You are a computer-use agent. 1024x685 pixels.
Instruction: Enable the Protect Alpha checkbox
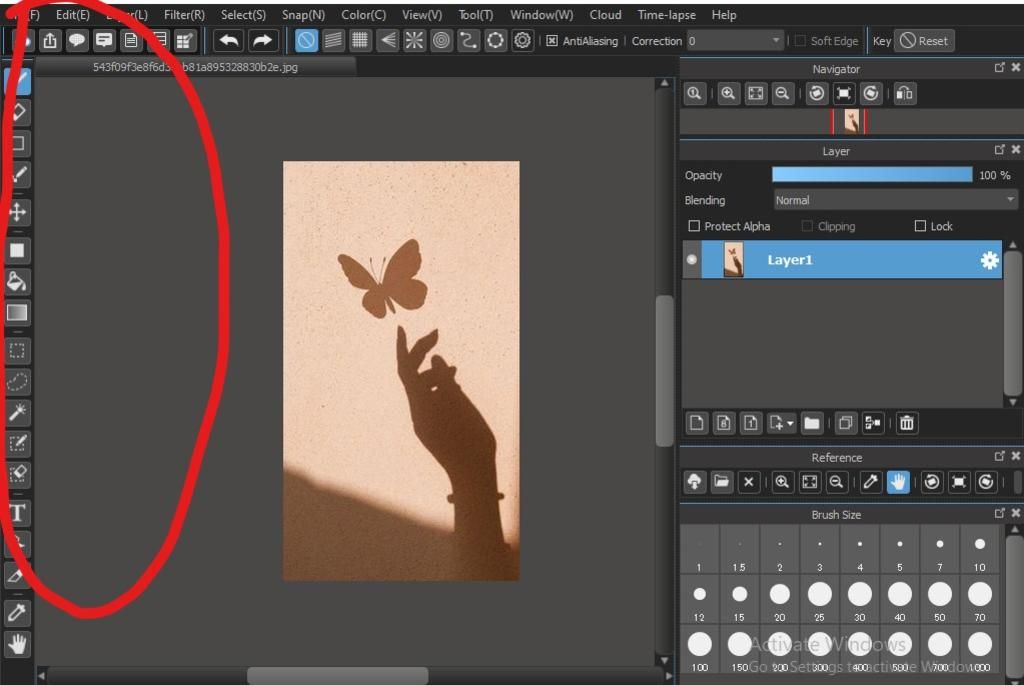pos(694,226)
